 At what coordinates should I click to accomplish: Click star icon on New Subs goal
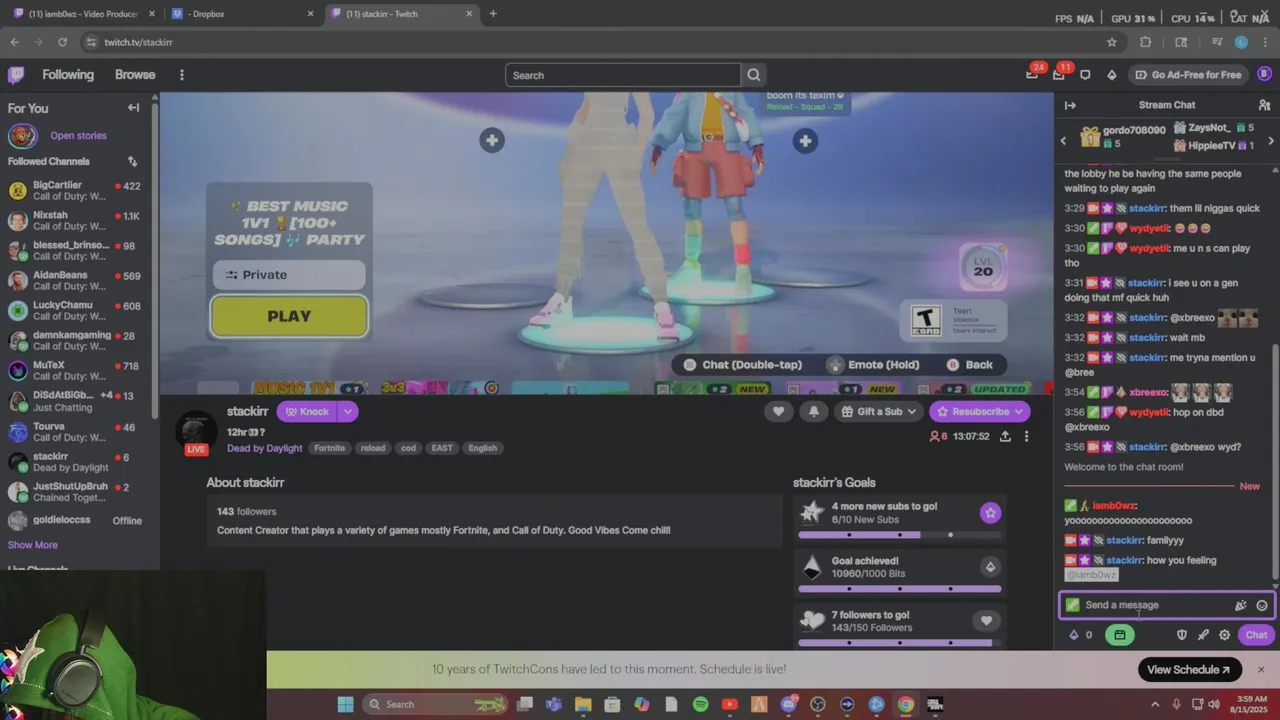point(990,513)
